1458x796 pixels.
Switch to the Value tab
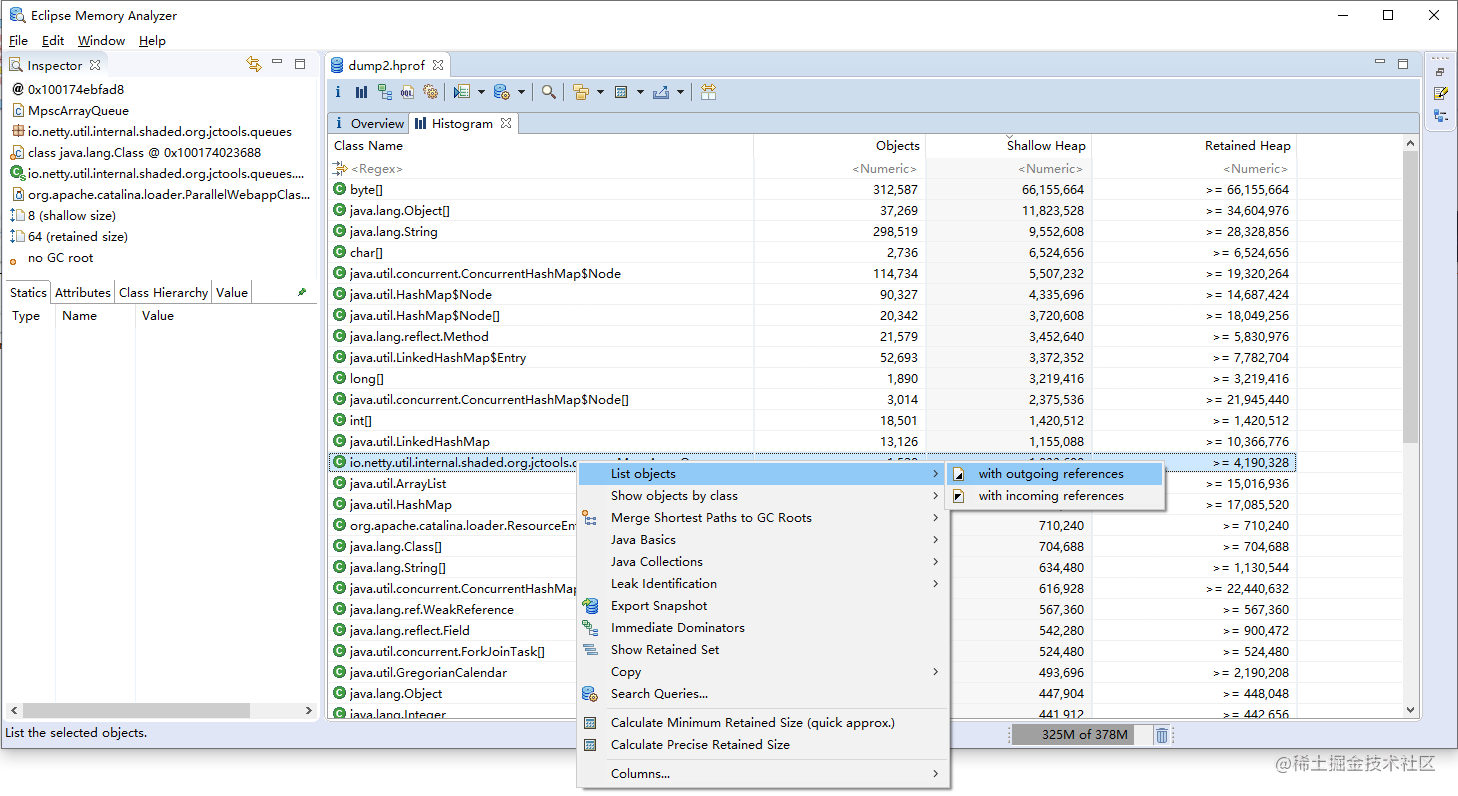click(x=231, y=293)
